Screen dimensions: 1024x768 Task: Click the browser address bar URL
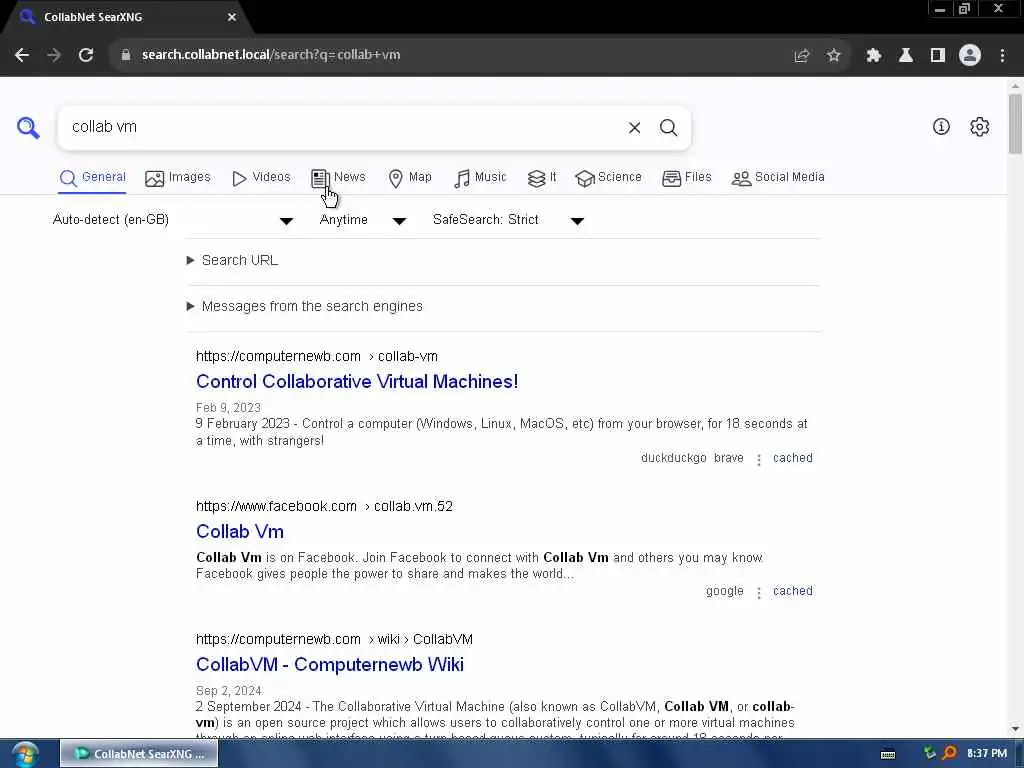coord(271,55)
